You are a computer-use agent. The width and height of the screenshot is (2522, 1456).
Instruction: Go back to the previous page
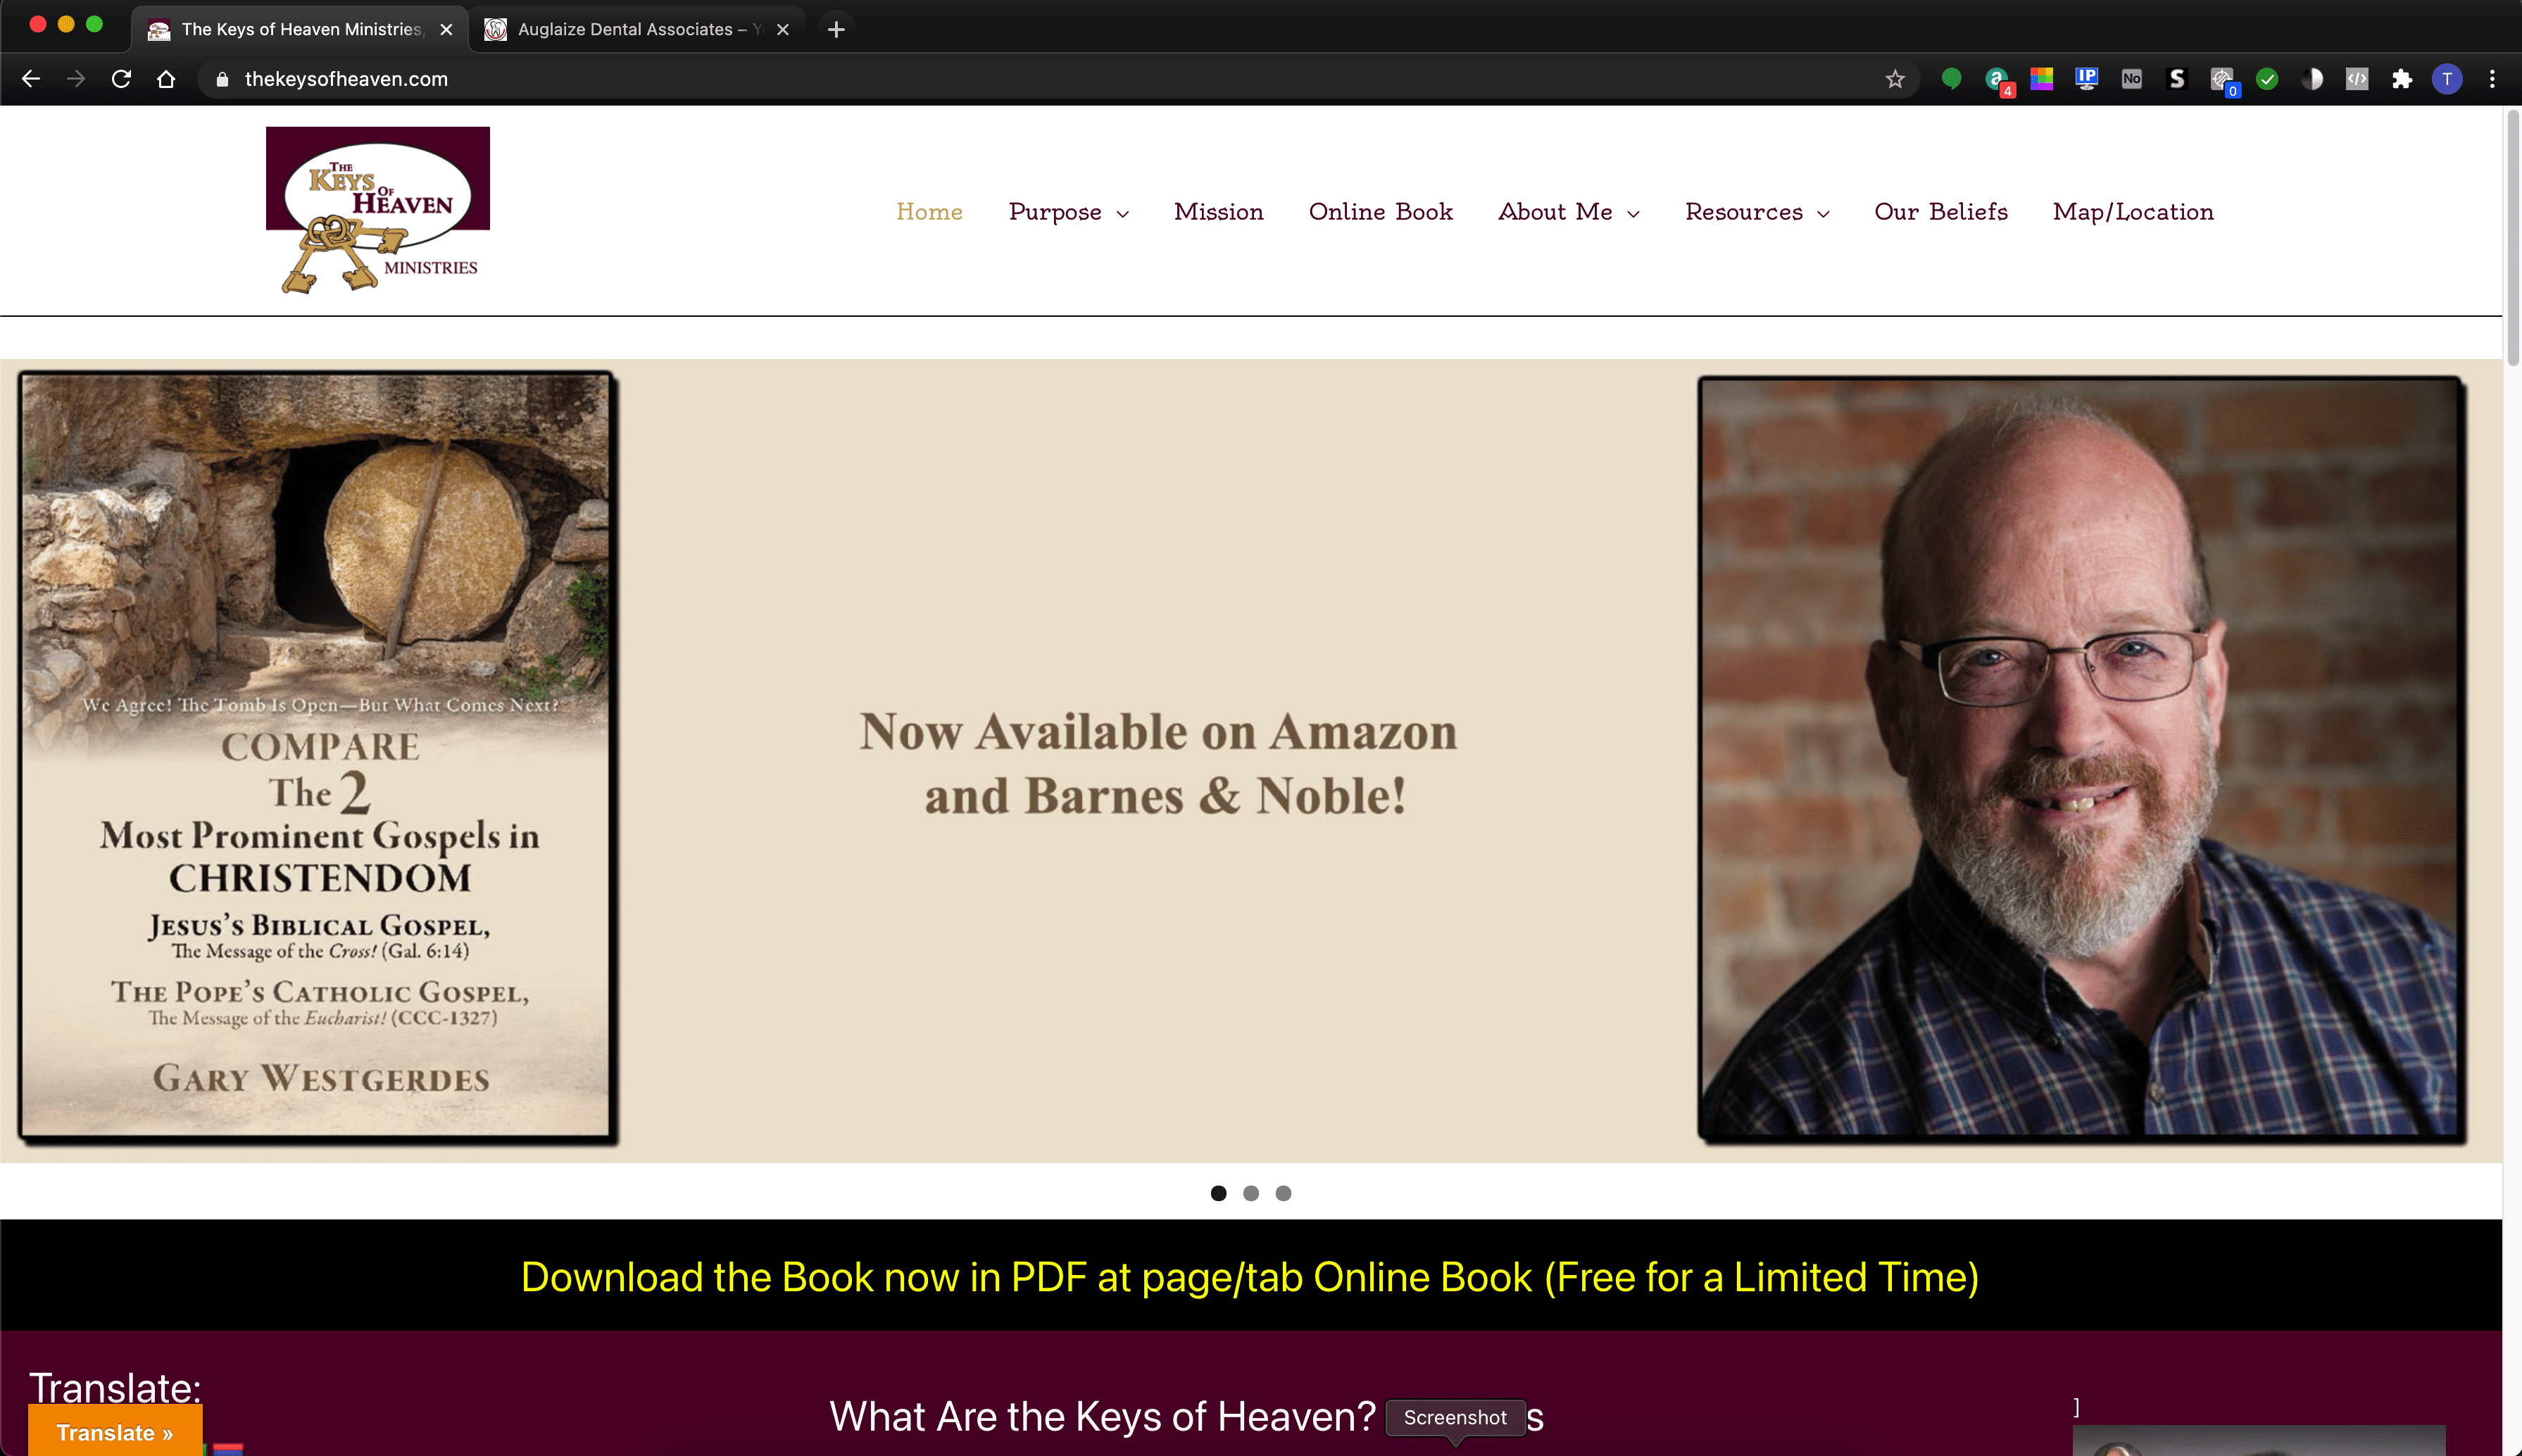(31, 79)
